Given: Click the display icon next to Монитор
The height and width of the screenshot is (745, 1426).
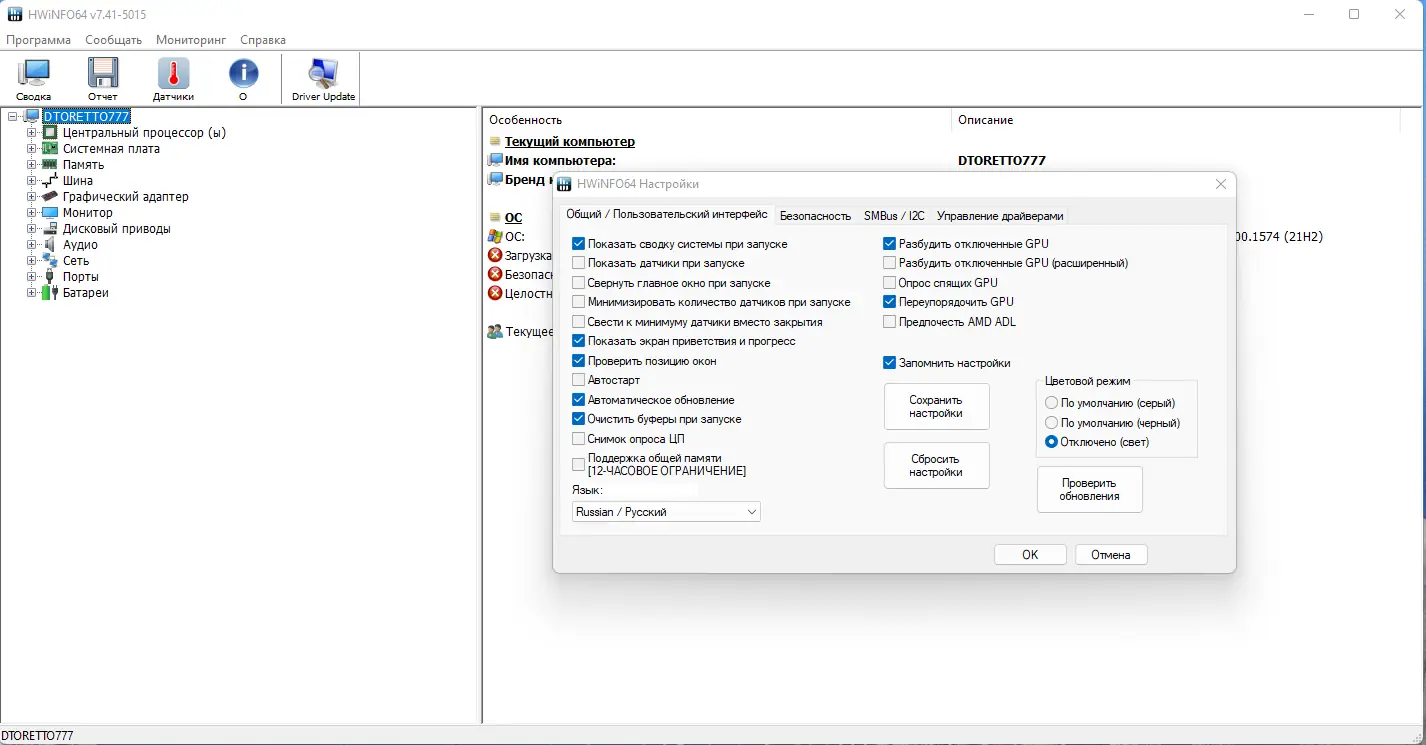Looking at the screenshot, I should [50, 213].
